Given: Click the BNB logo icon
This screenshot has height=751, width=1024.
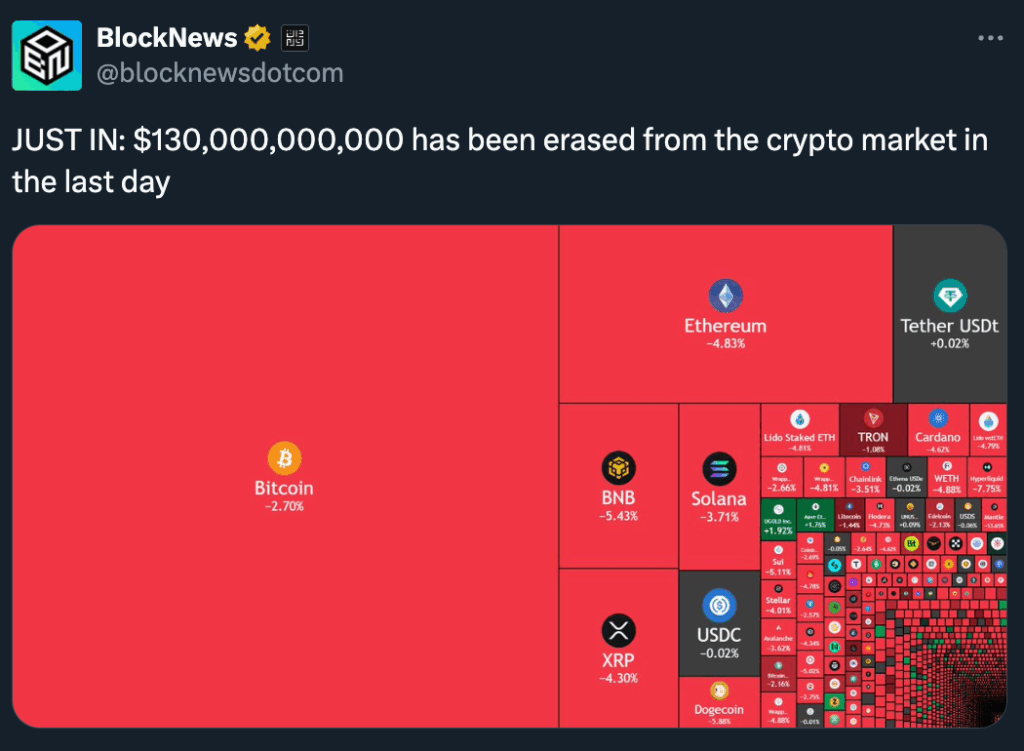Looking at the screenshot, I should pos(618,468).
